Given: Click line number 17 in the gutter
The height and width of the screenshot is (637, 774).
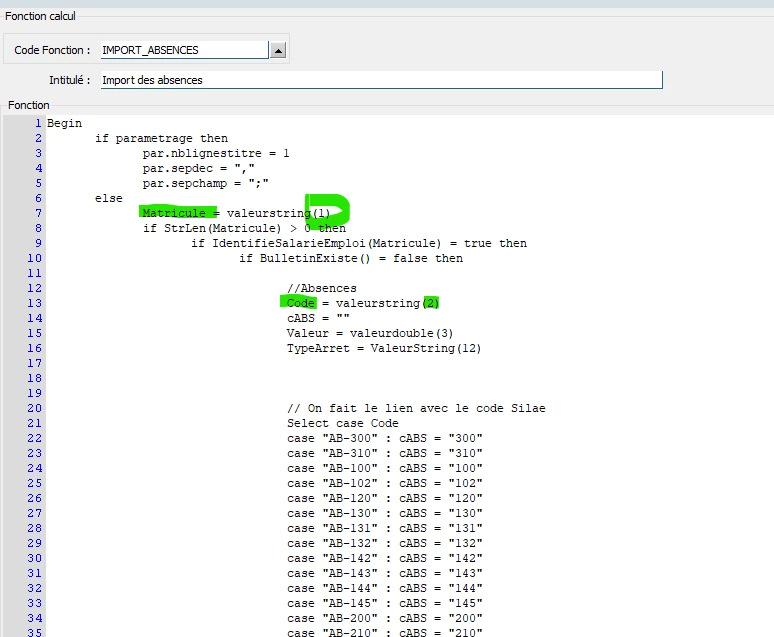Looking at the screenshot, I should pyautogui.click(x=35, y=363).
